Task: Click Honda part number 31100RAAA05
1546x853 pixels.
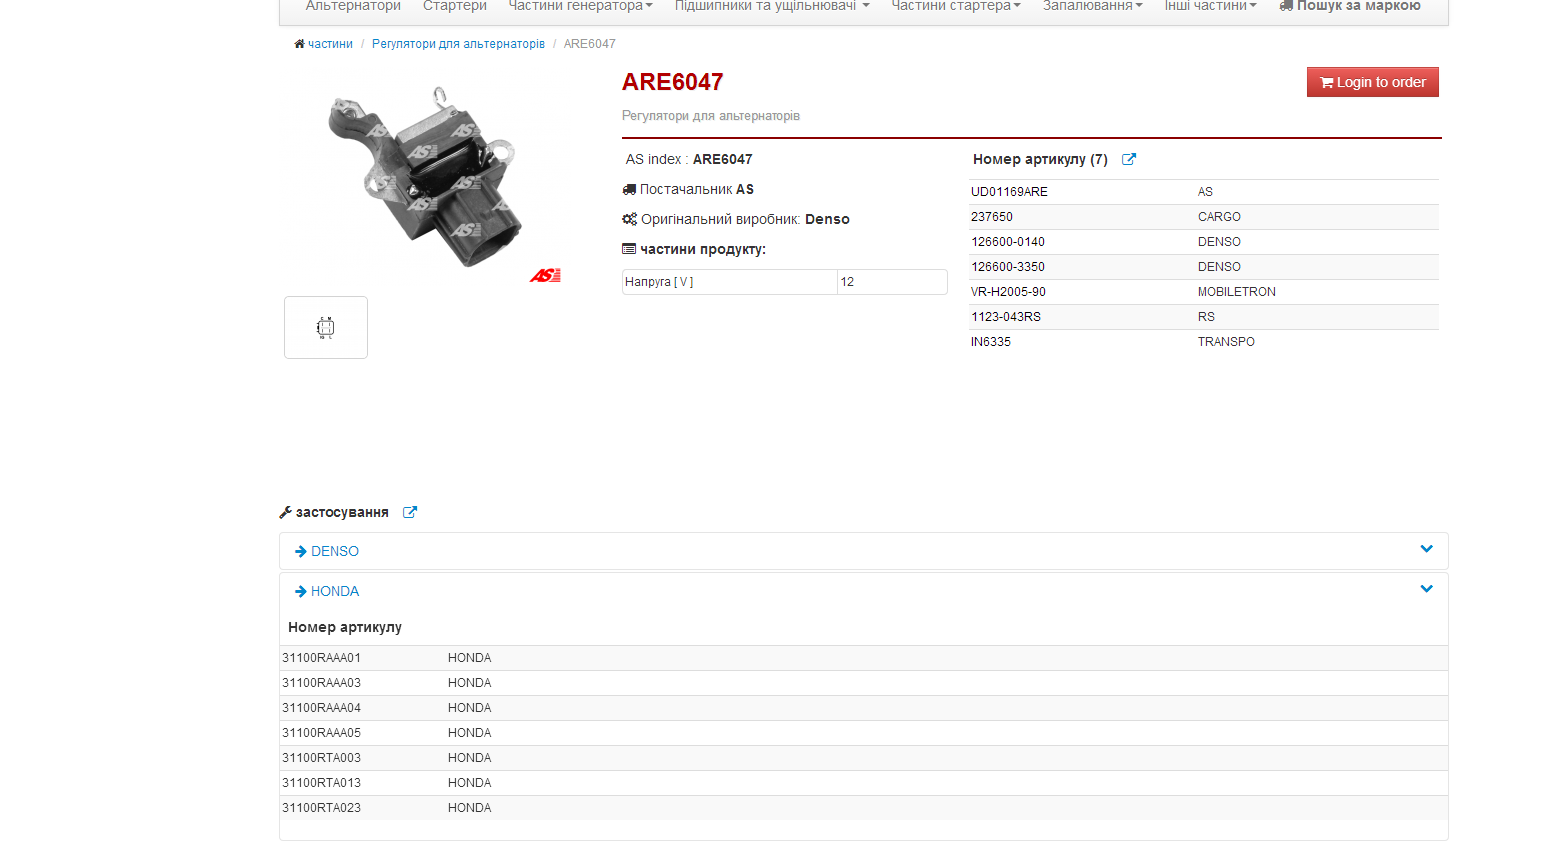Action: click(x=321, y=733)
